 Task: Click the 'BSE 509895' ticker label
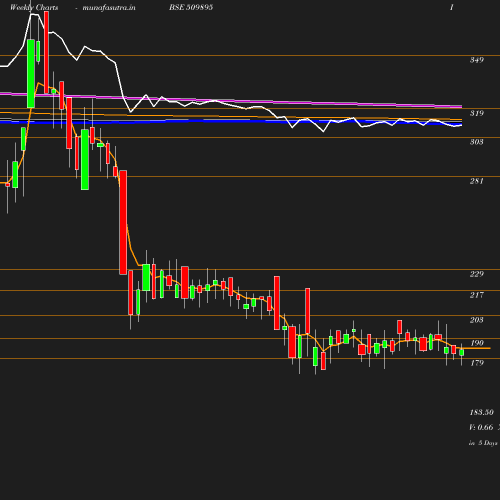coord(191,7)
